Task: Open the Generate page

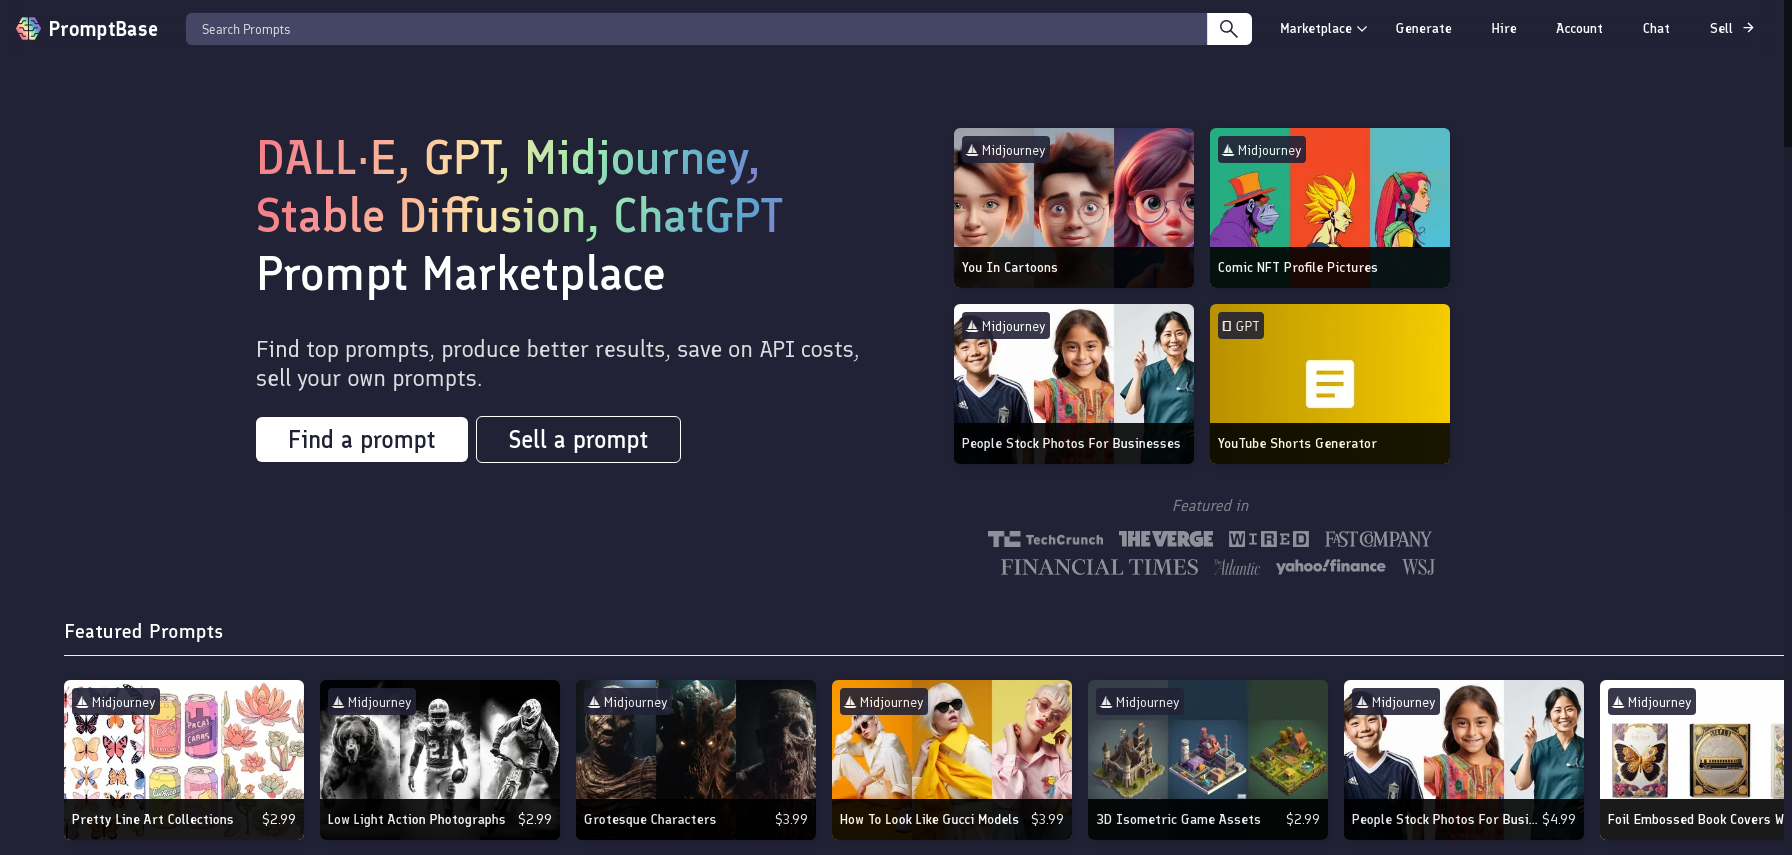Action: tap(1423, 28)
